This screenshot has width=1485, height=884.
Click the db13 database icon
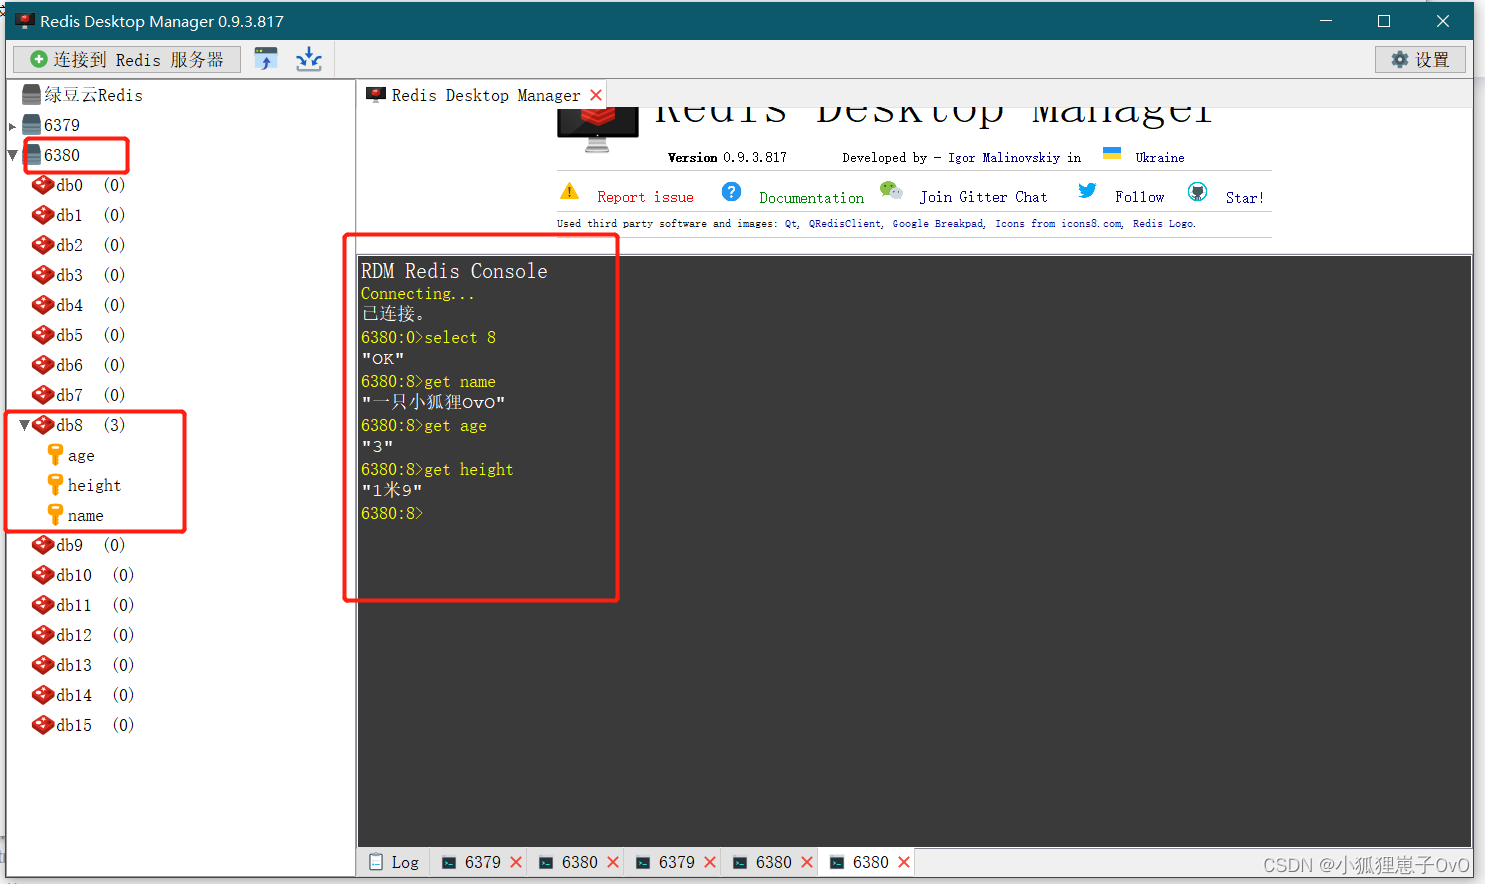[x=43, y=665]
